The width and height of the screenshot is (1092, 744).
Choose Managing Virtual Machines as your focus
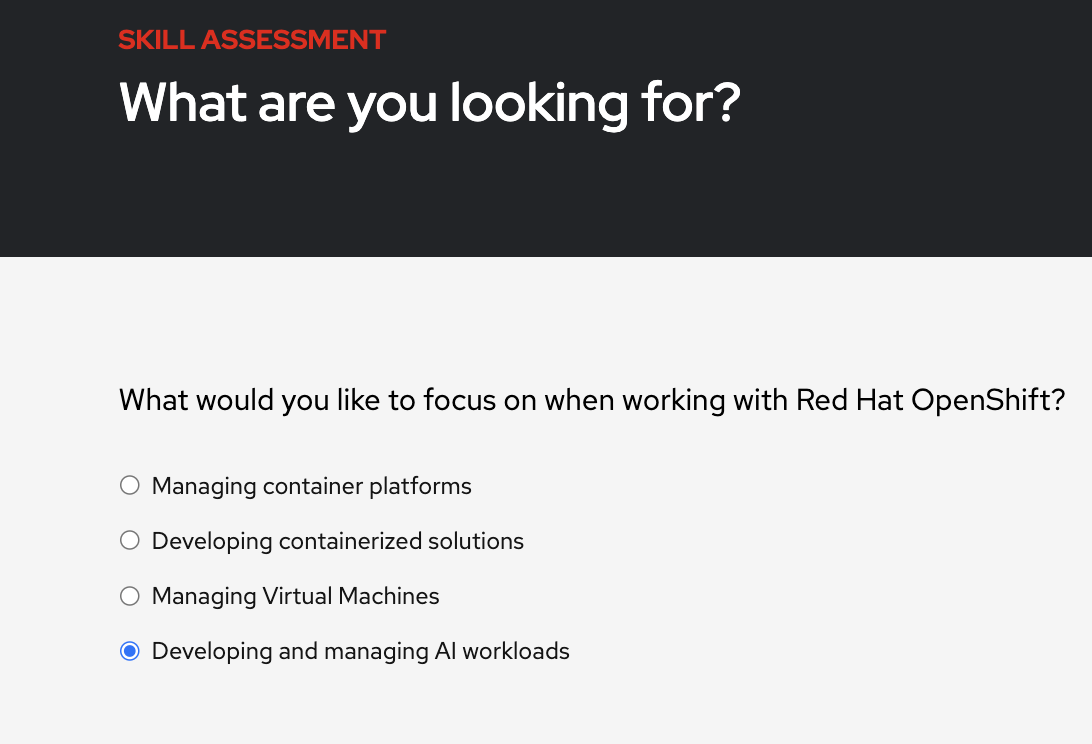point(295,596)
